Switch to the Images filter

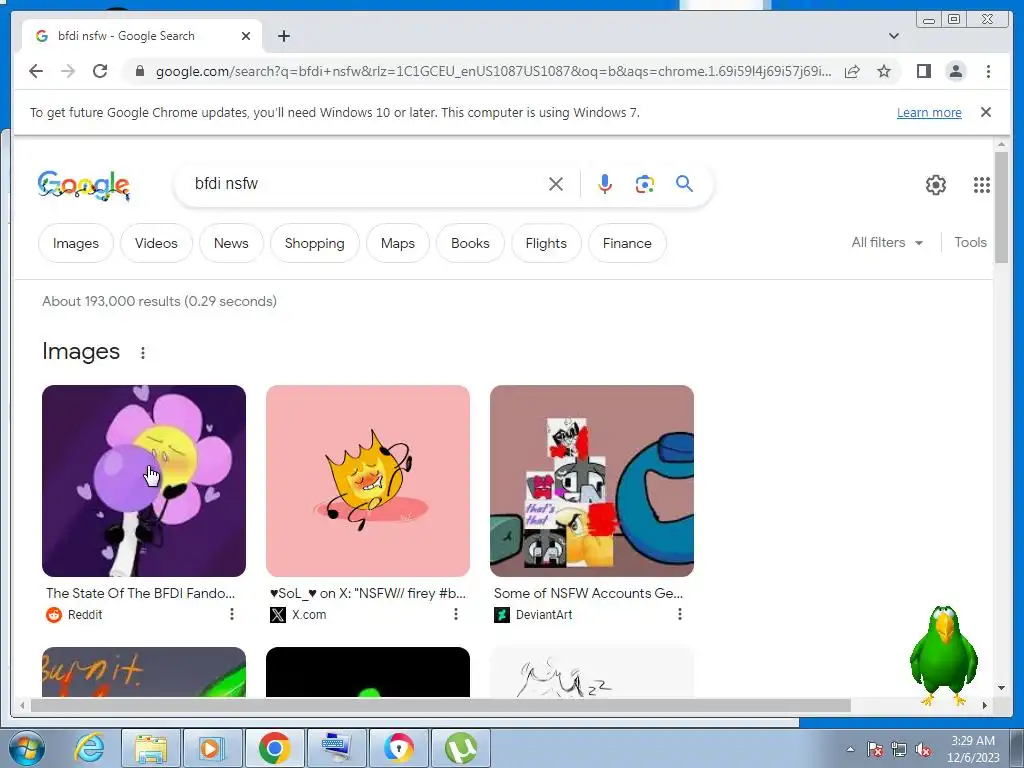[x=76, y=243]
